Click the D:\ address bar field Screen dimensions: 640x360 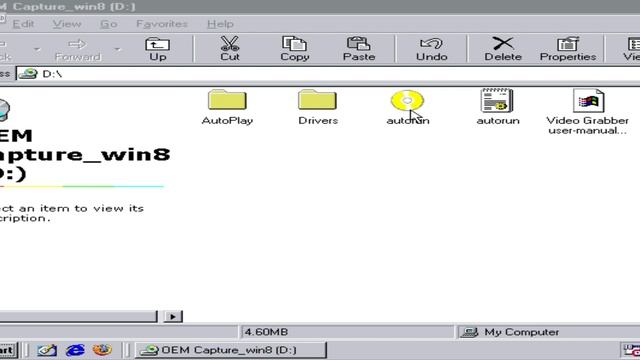327,74
